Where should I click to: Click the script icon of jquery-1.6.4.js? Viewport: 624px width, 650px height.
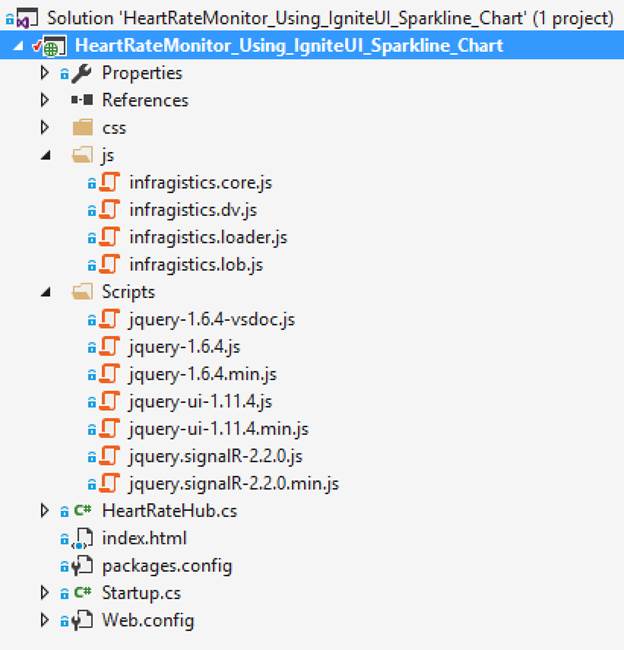coord(109,347)
